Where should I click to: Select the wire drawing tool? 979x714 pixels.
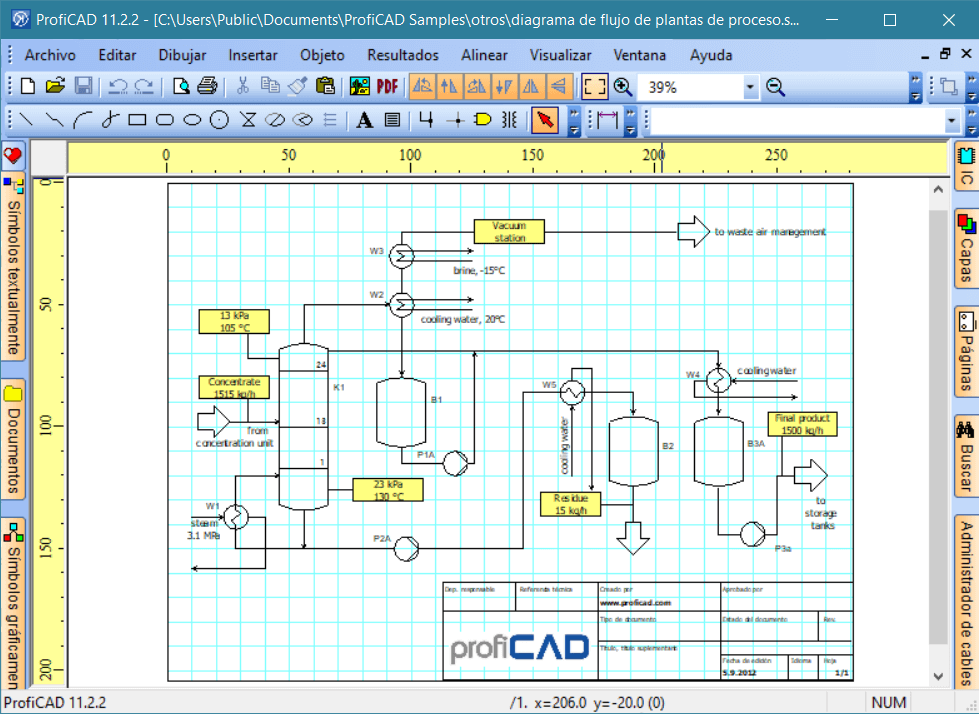(426, 119)
